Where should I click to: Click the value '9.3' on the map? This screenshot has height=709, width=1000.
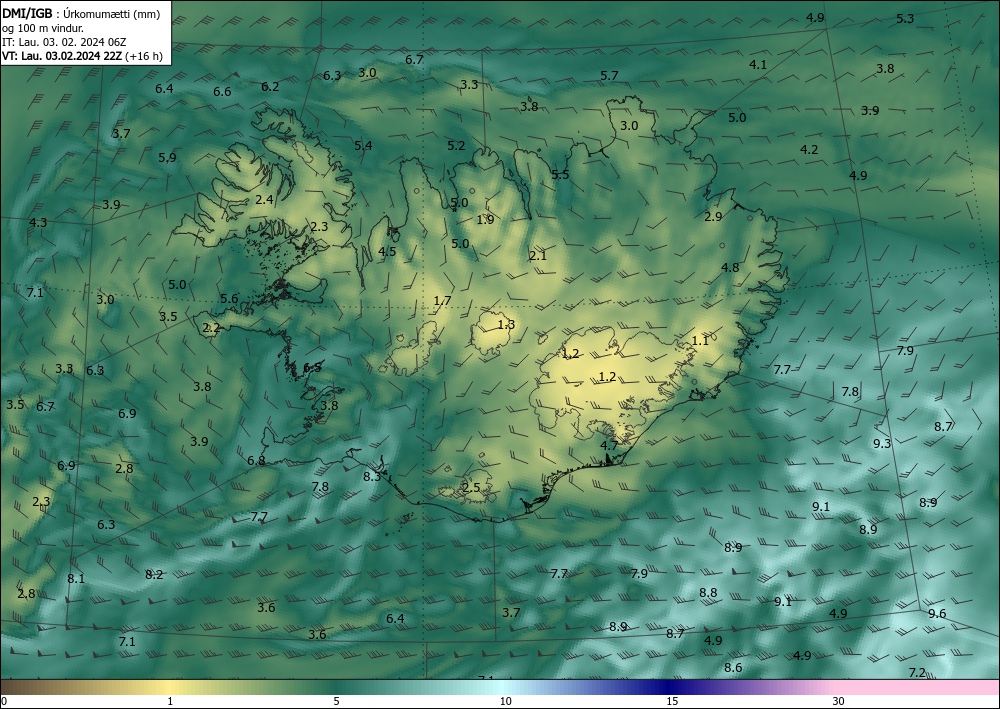[x=882, y=444]
